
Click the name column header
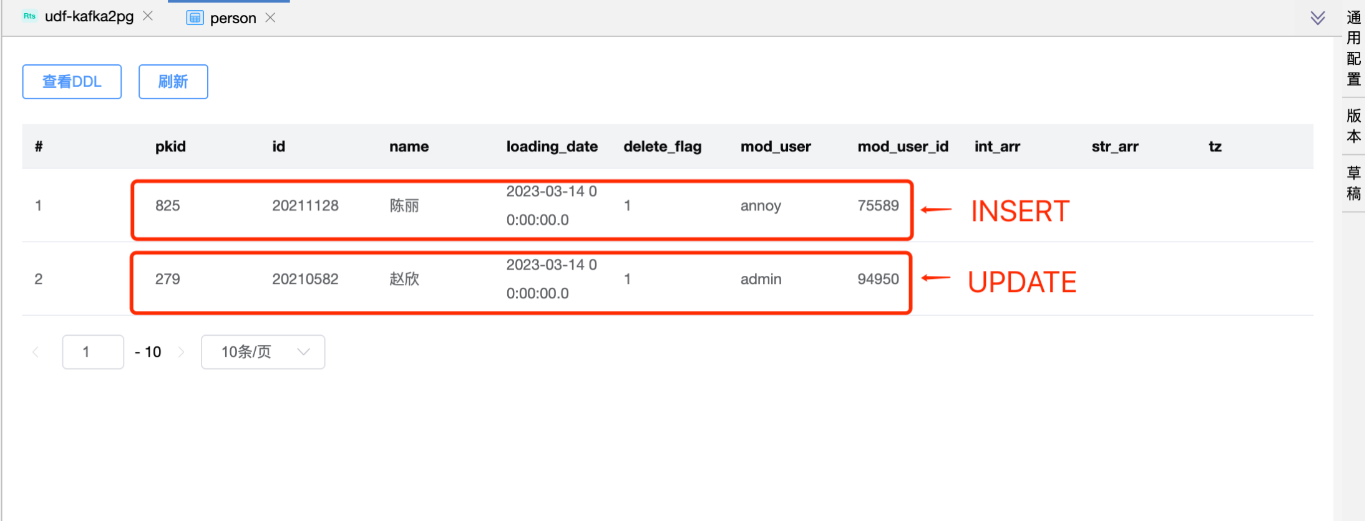(x=409, y=146)
